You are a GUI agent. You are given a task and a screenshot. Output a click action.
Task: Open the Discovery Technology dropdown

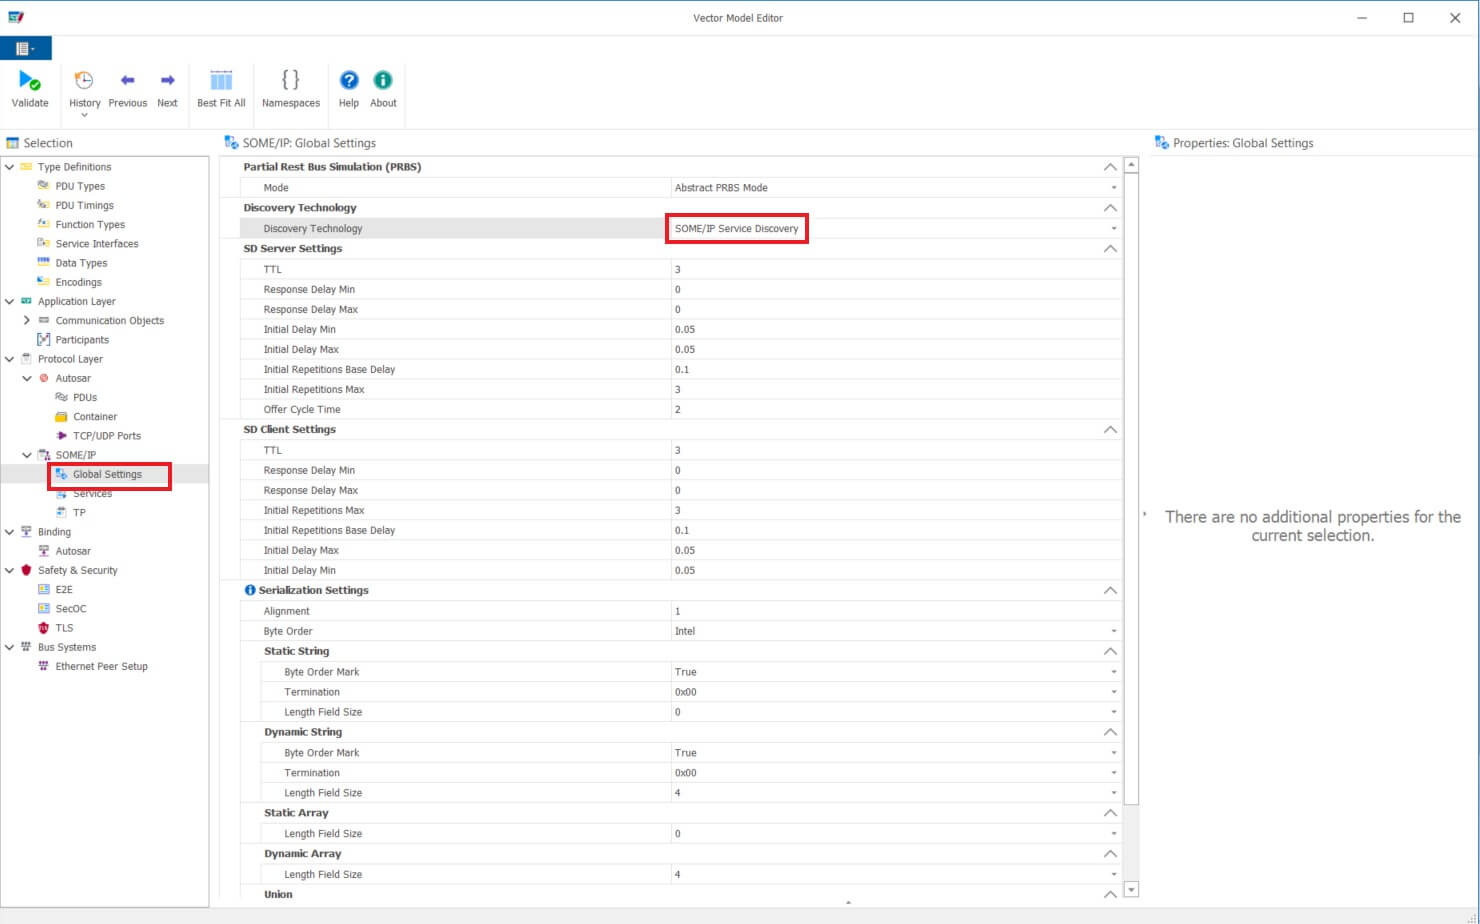coord(1113,229)
